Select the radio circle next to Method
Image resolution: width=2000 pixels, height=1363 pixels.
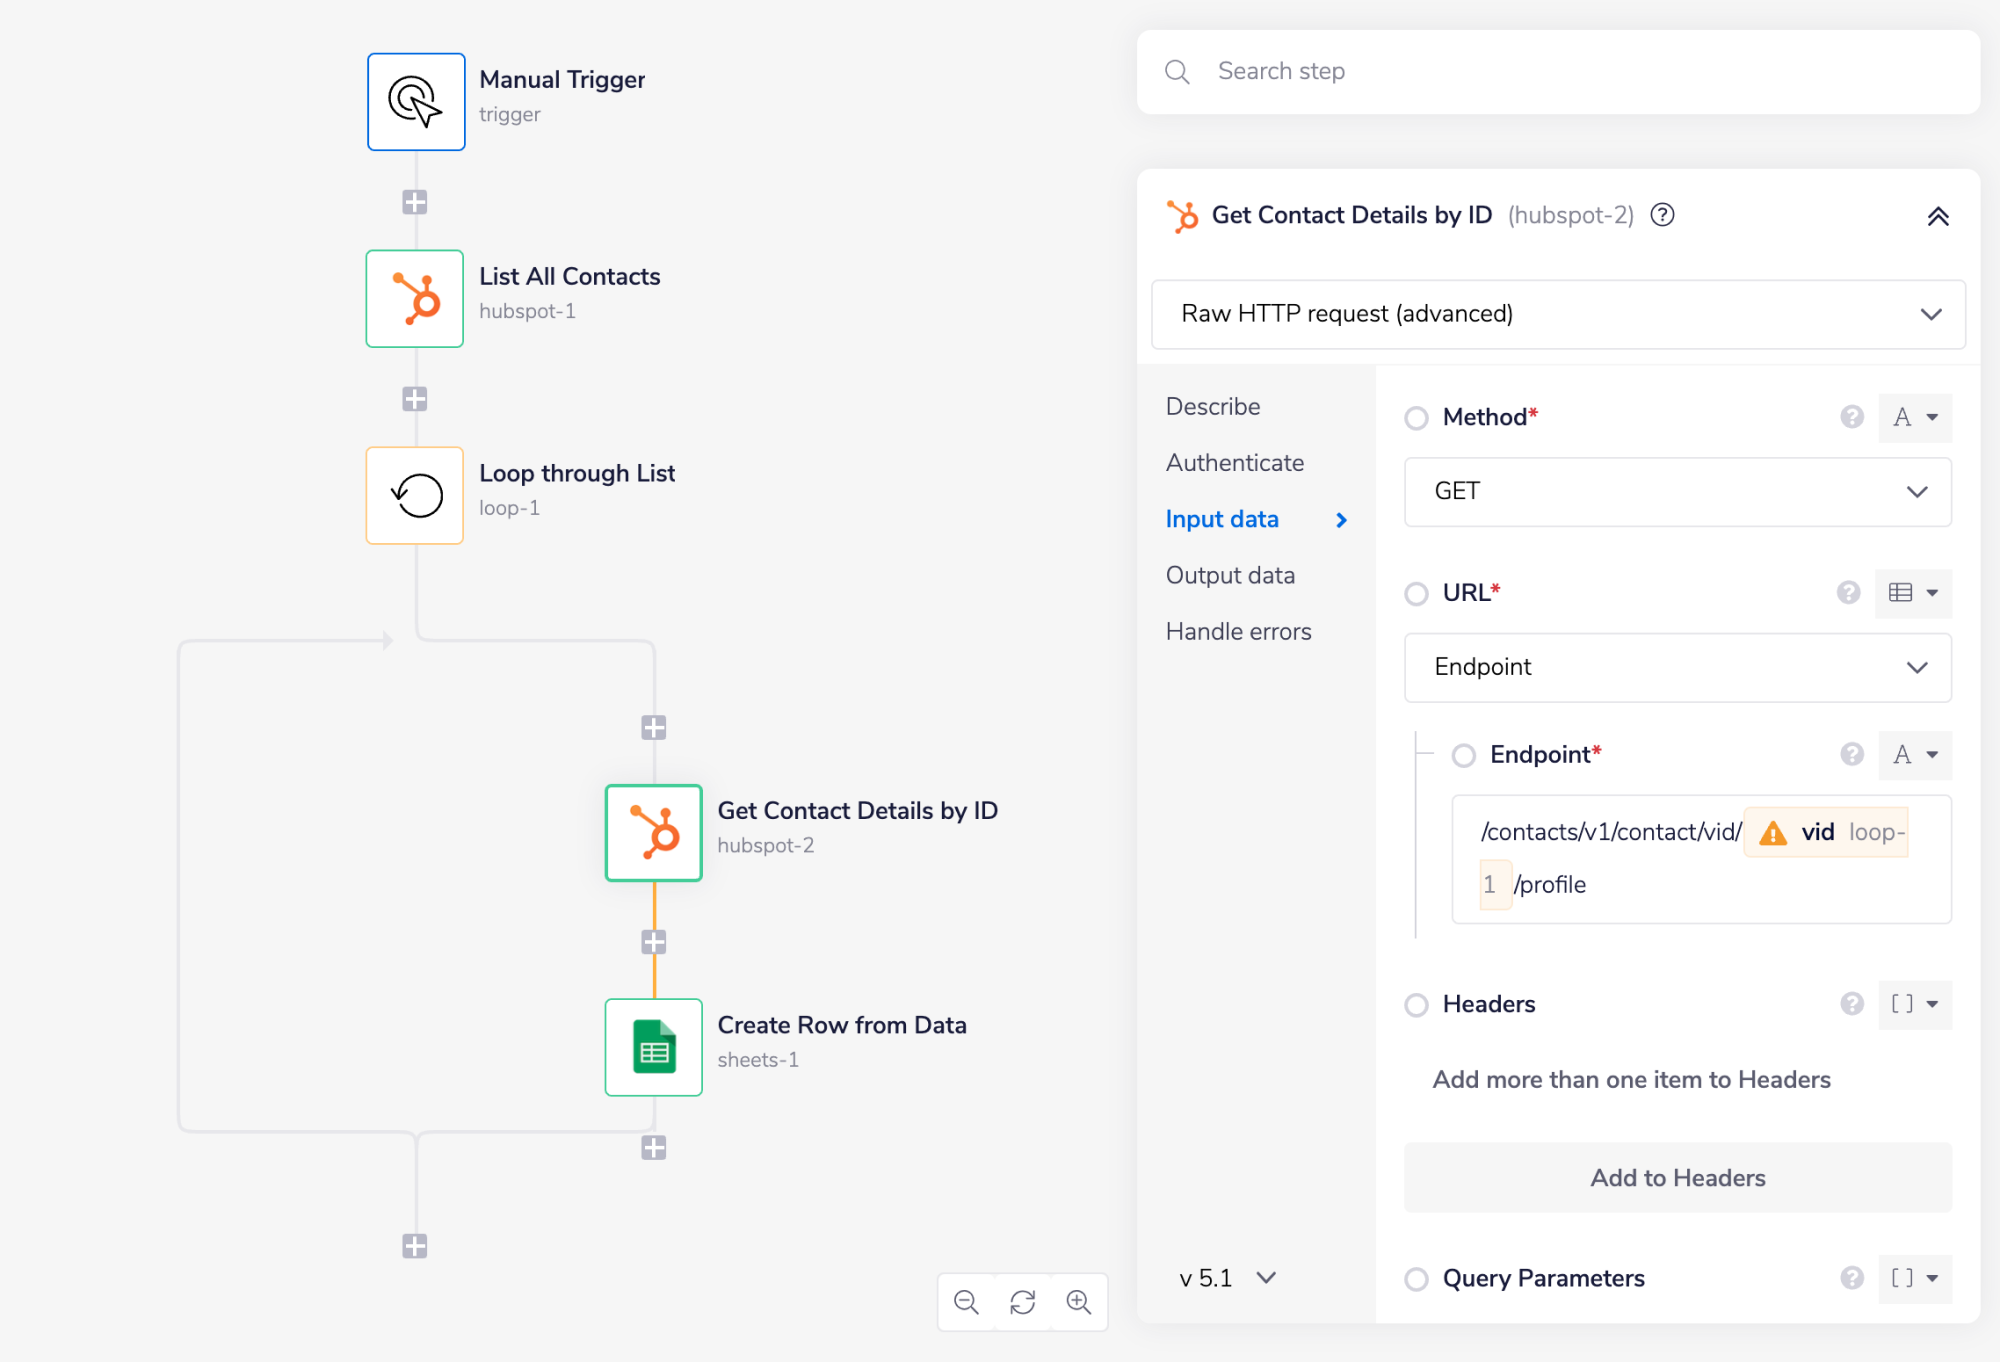(1416, 418)
